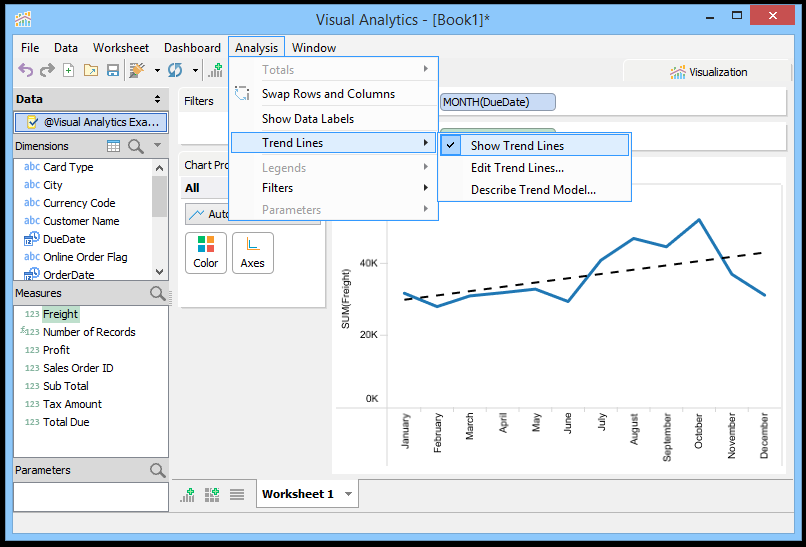806x547 pixels.
Task: Select the Freight measure
Action: [x=60, y=314]
